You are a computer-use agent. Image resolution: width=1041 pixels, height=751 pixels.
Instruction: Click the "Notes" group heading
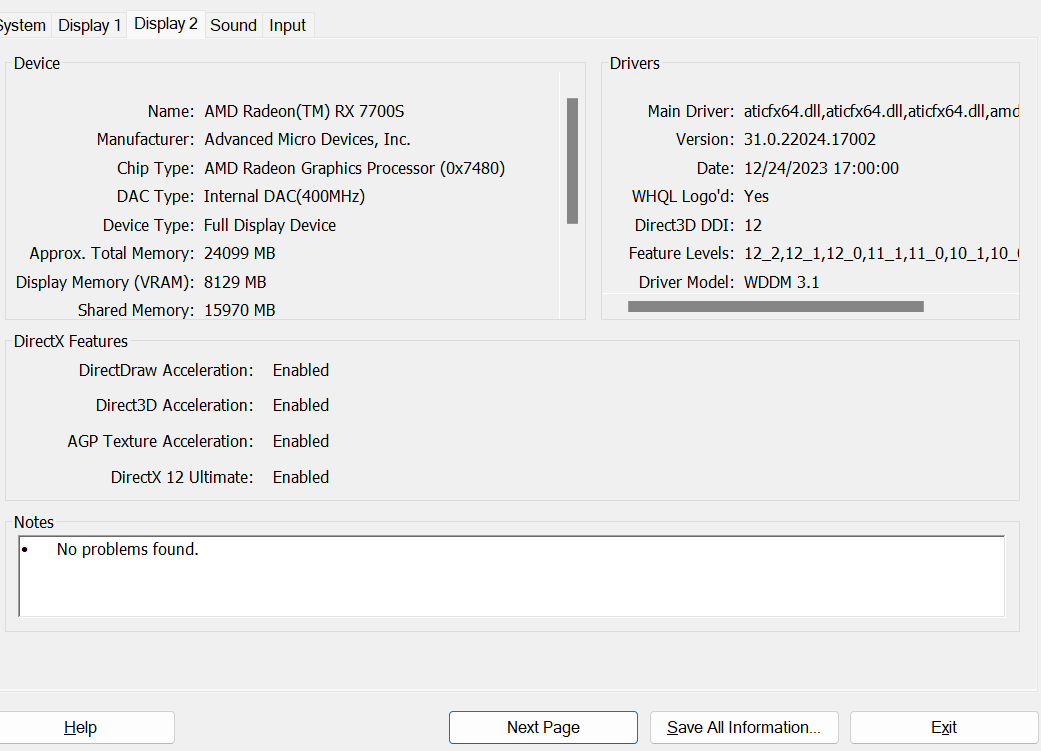pos(34,522)
